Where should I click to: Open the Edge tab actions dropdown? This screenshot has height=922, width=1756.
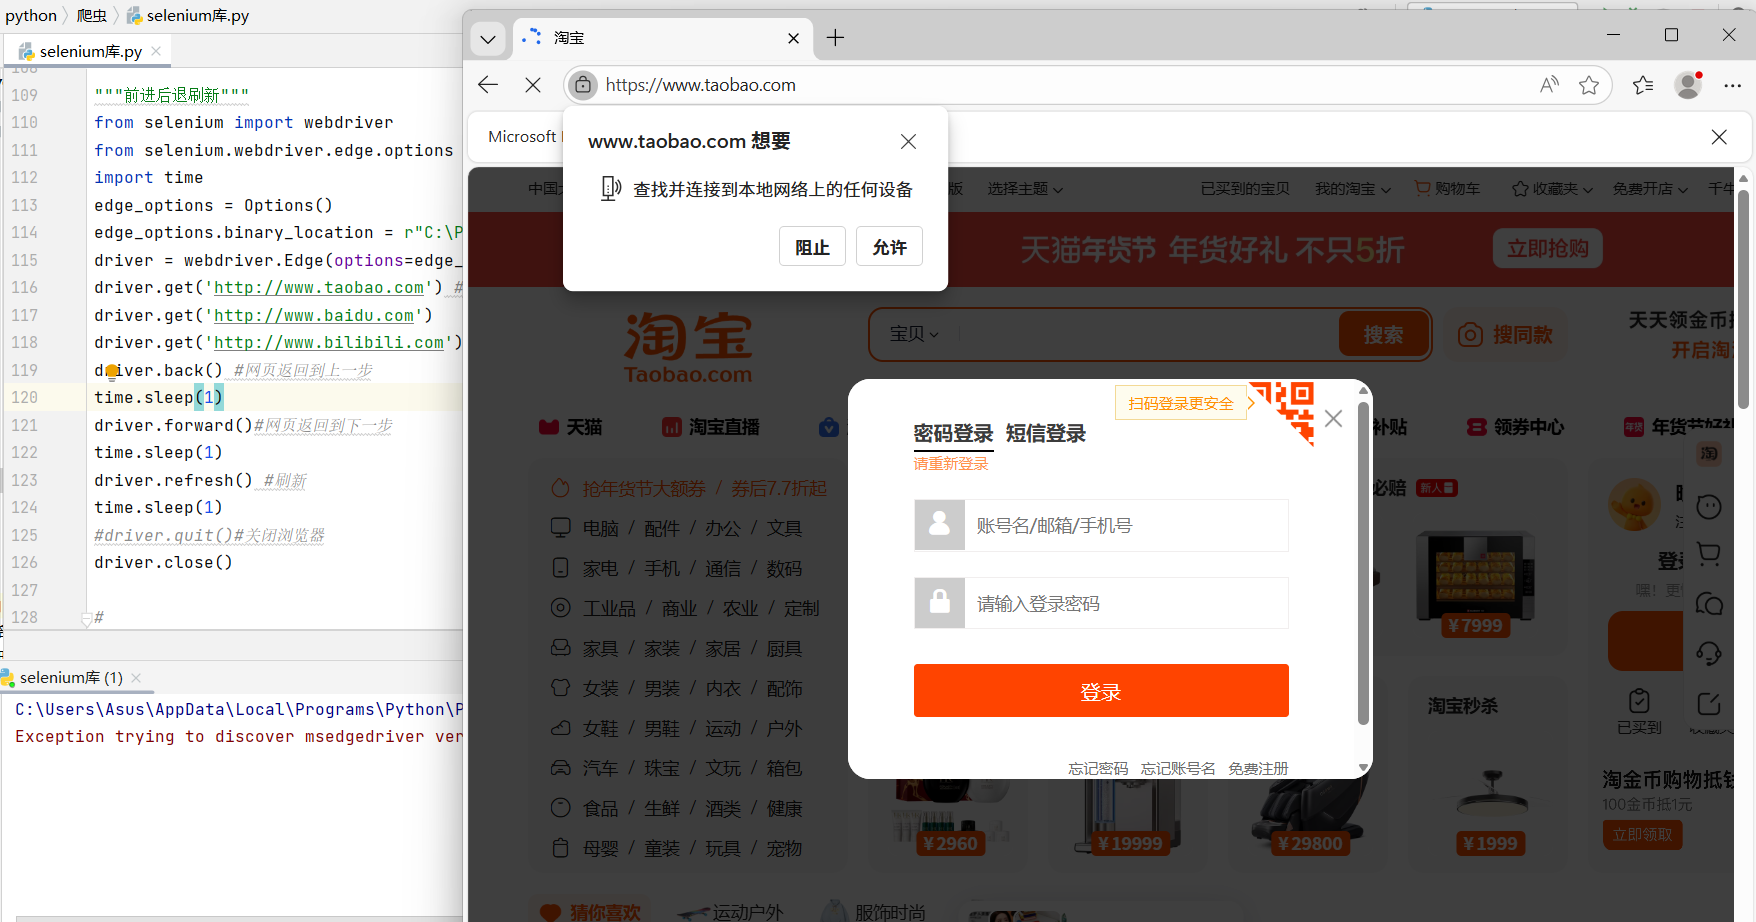coord(488,39)
